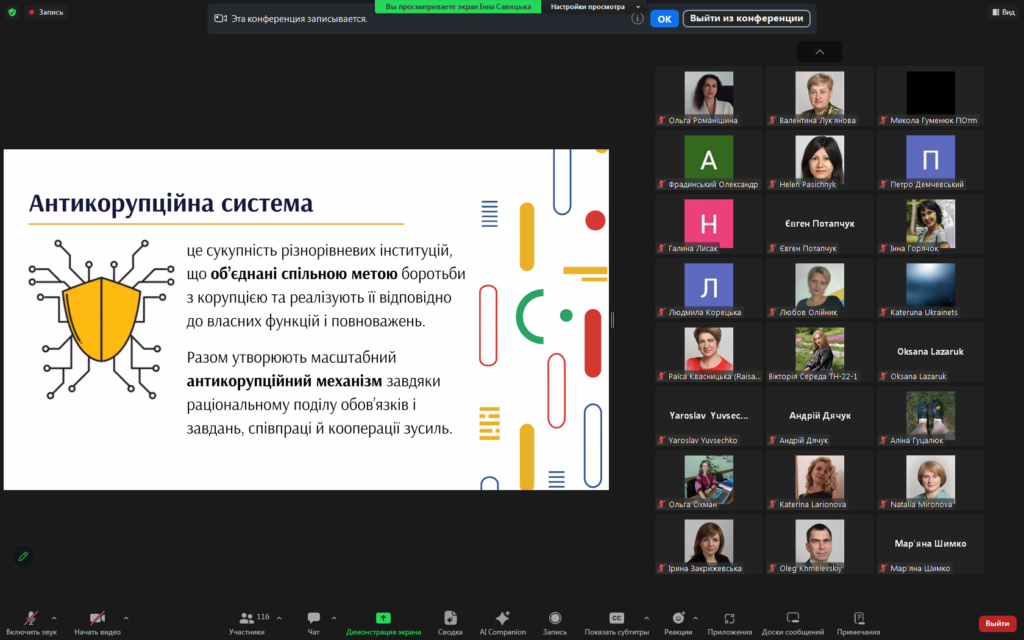The width and height of the screenshot is (1024, 640).
Task: Launch AI Companion
Action: point(502,619)
